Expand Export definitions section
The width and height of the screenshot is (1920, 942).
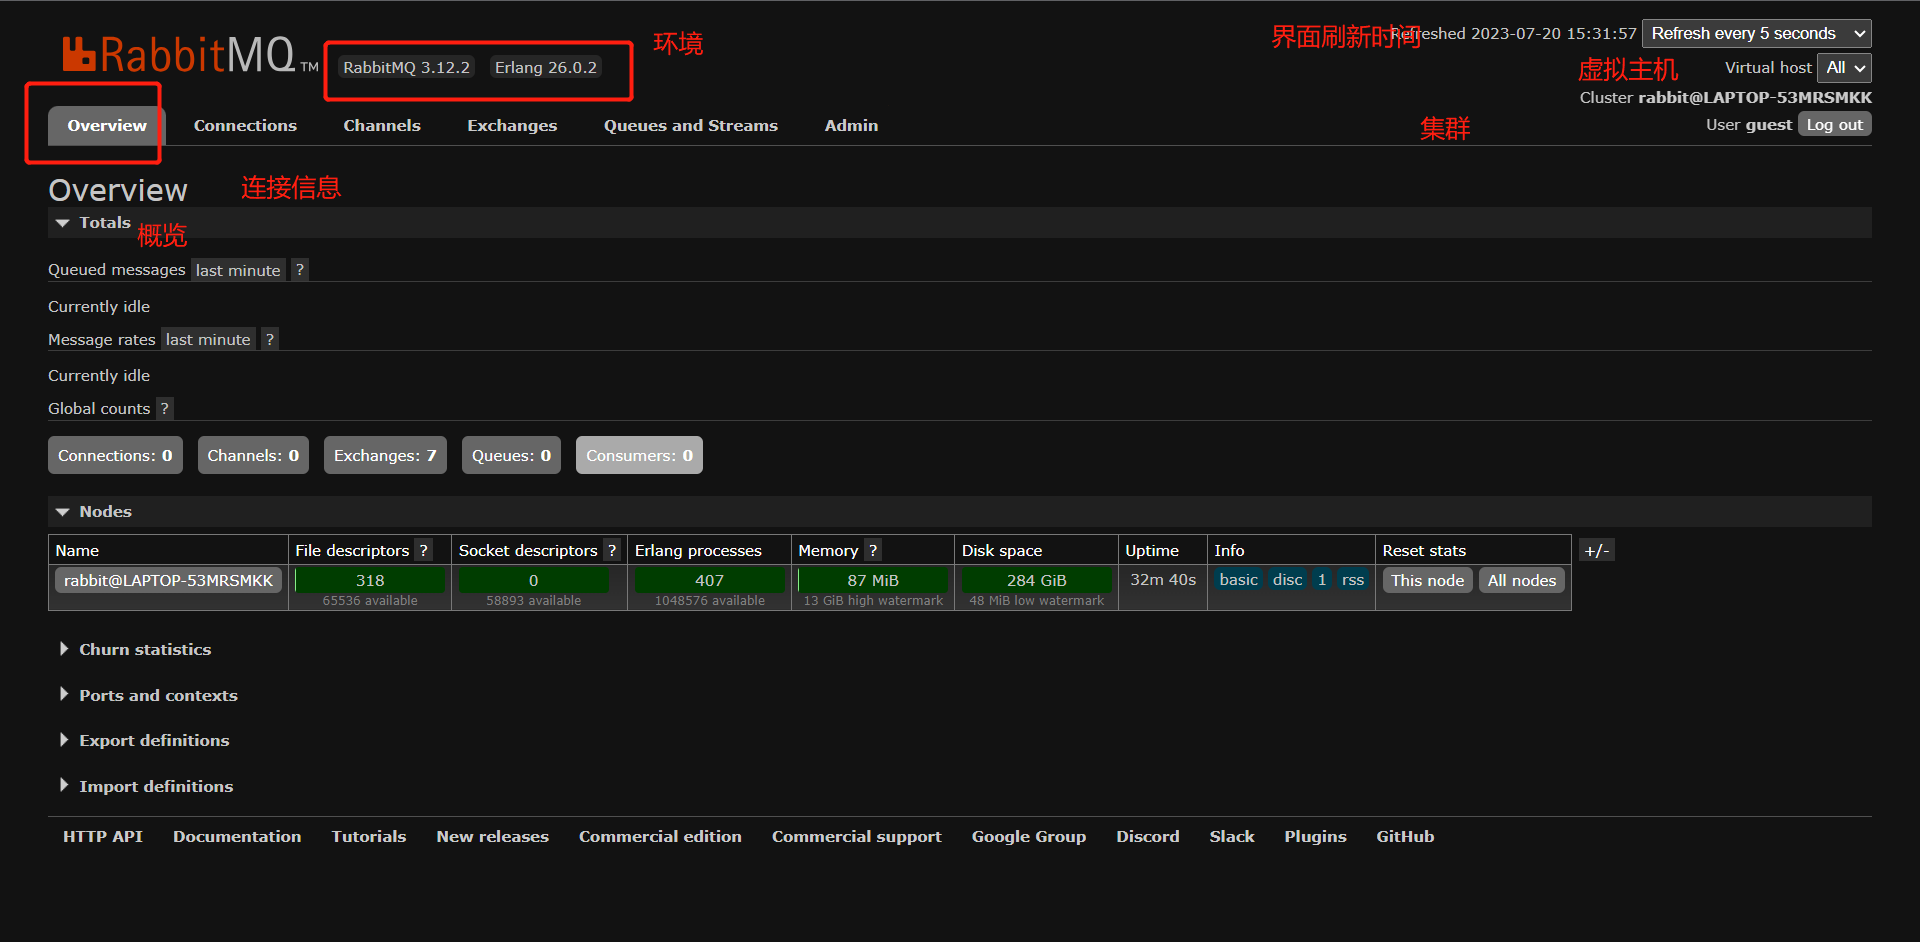point(144,740)
